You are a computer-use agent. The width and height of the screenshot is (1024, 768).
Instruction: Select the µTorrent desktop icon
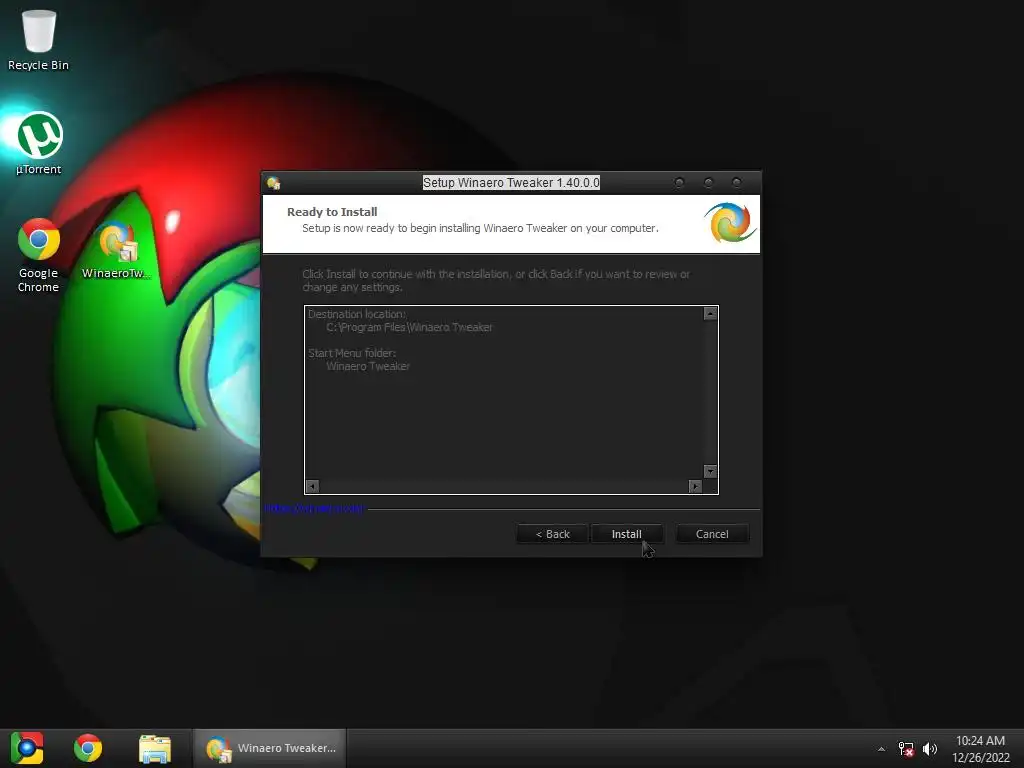point(39,144)
